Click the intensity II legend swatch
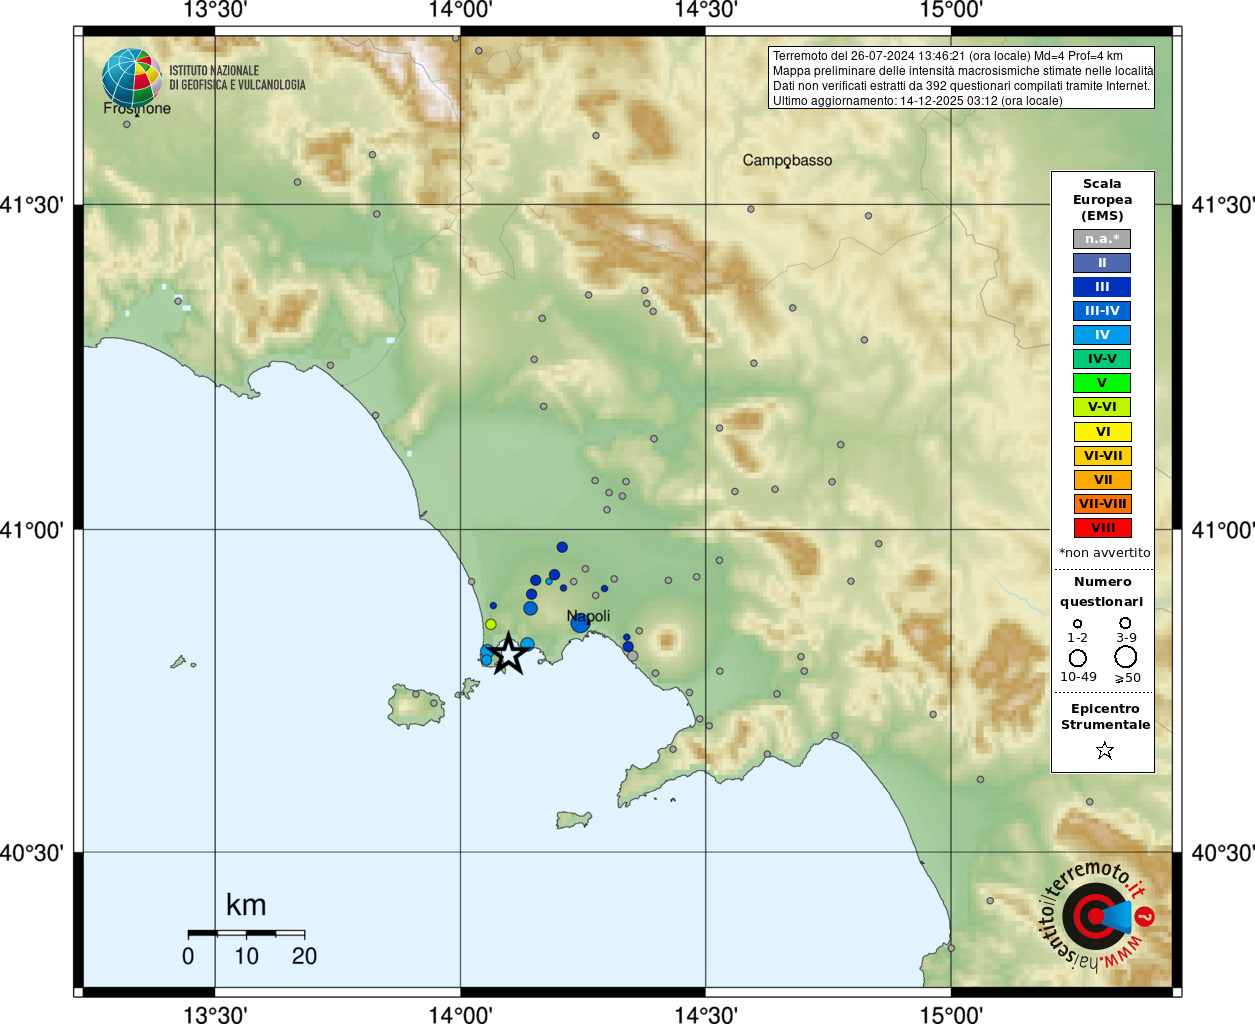This screenshot has width=1255, height=1024. point(1102,263)
